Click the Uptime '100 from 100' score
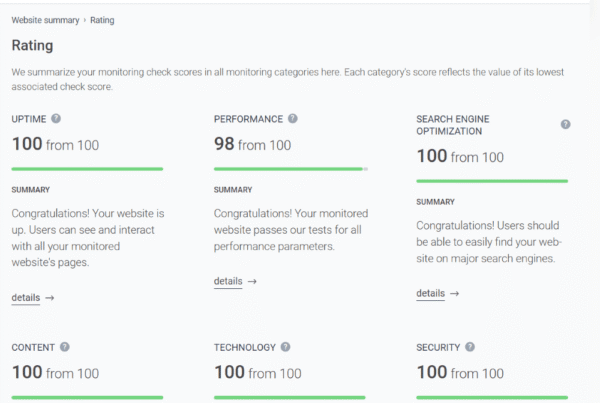 [55, 144]
